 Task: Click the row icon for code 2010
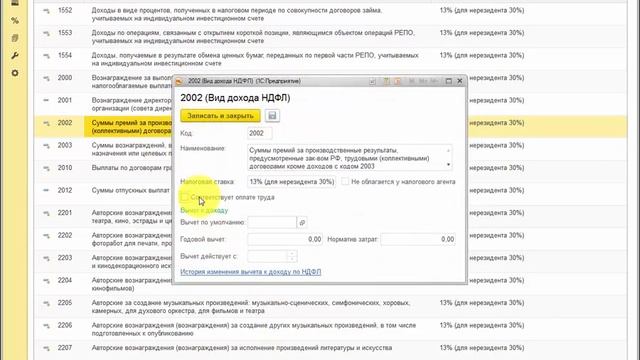click(47, 168)
